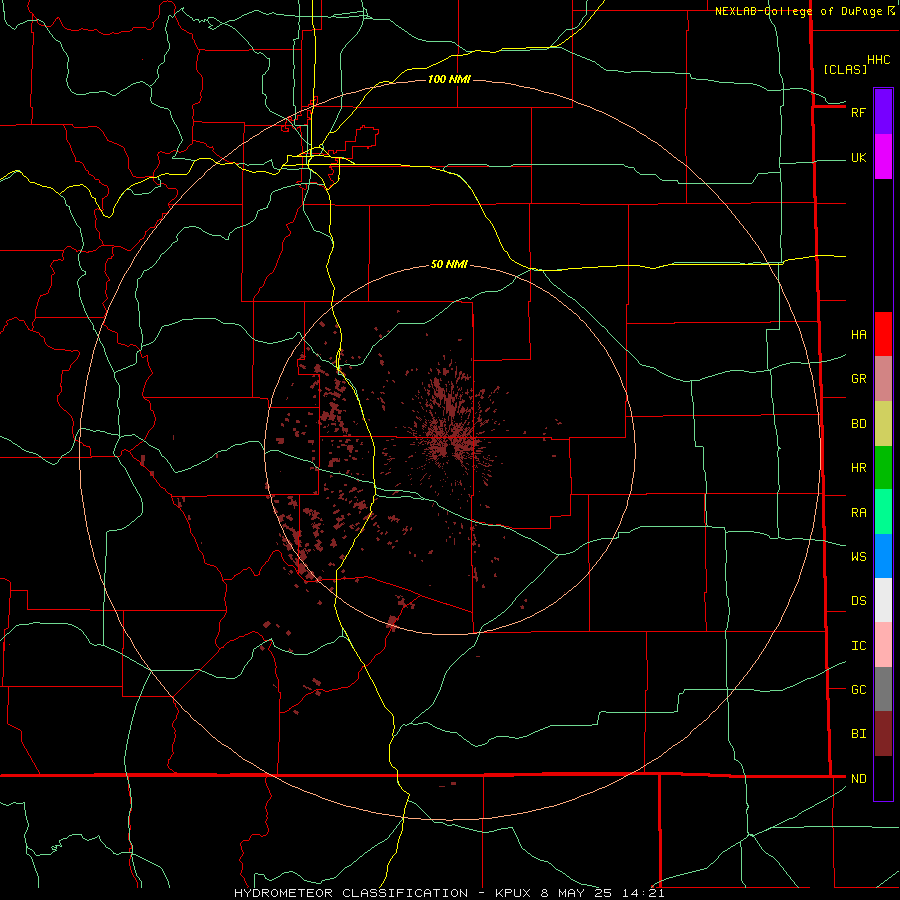Screen dimensions: 900x900
Task: Click the 'RA' legend label
Action: coord(859,513)
